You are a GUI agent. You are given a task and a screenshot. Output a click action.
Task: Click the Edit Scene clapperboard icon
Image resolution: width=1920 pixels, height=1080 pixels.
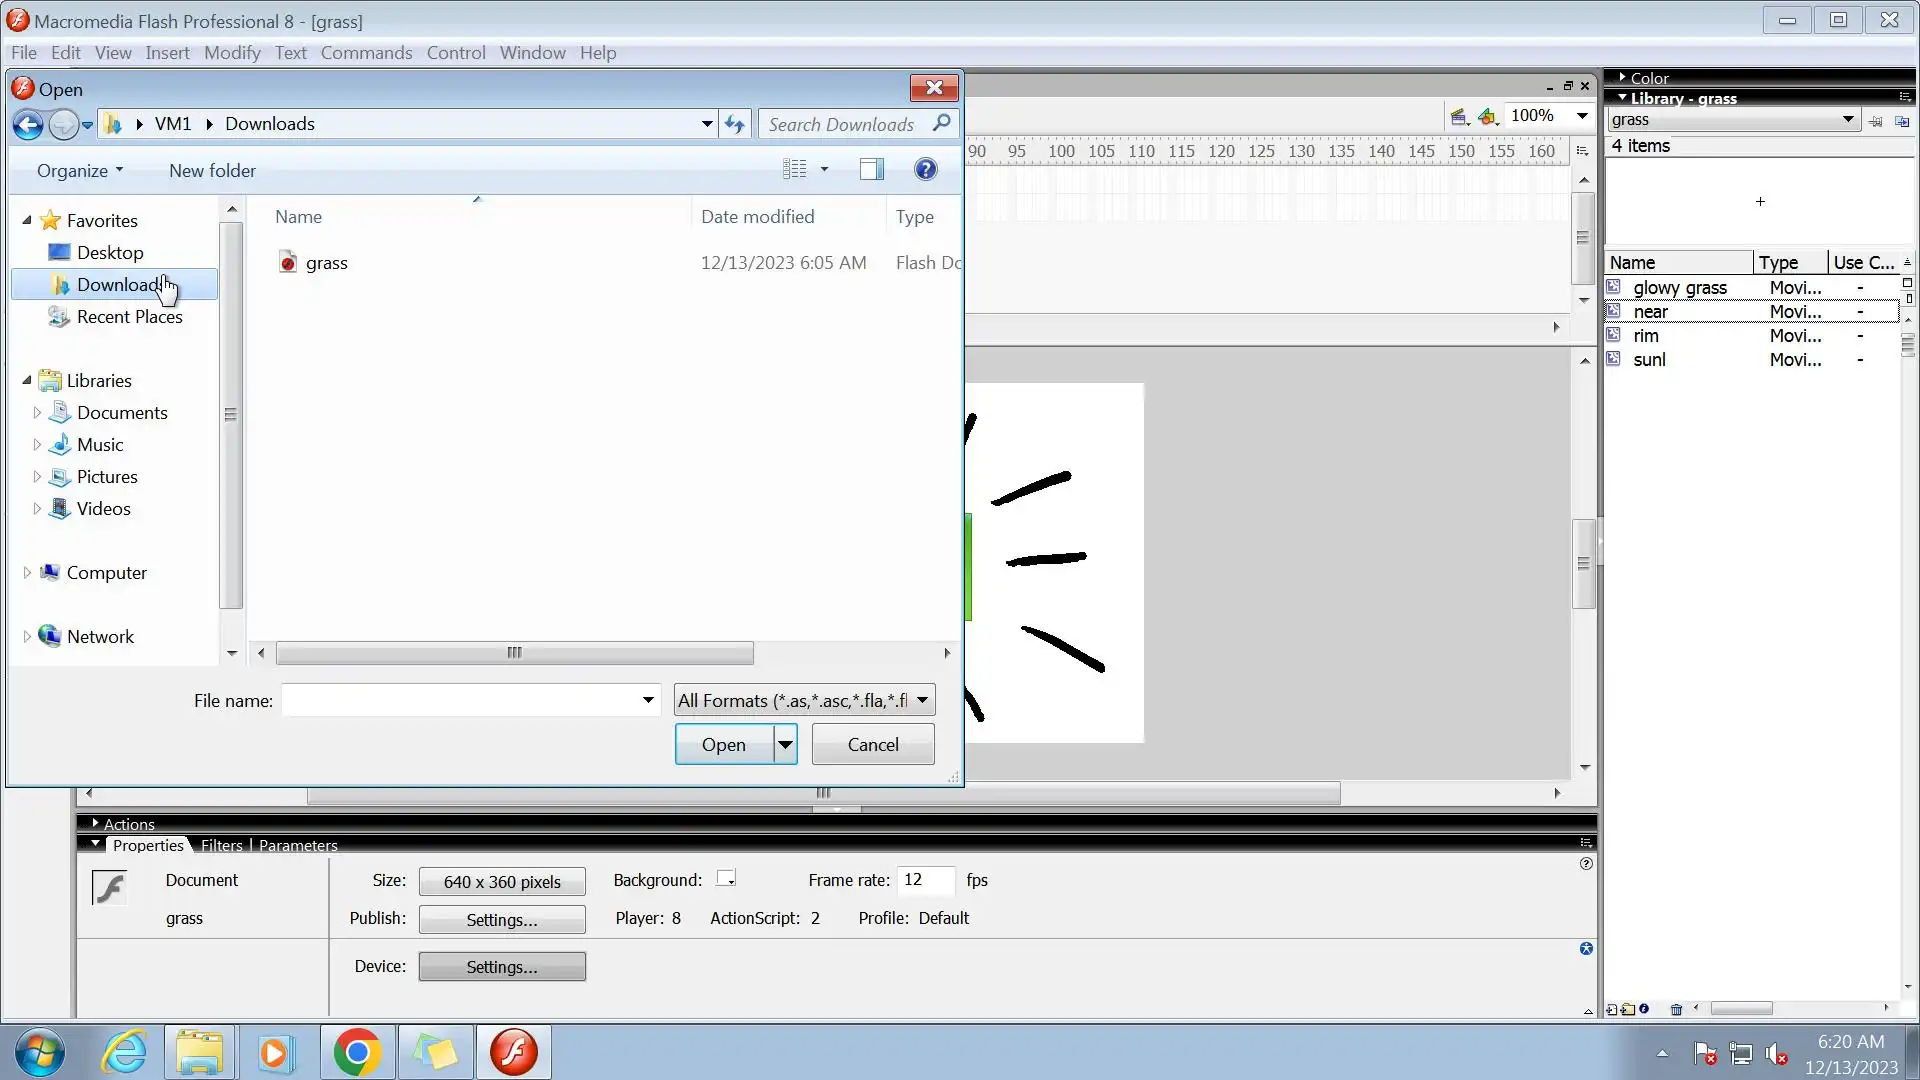pos(1458,117)
